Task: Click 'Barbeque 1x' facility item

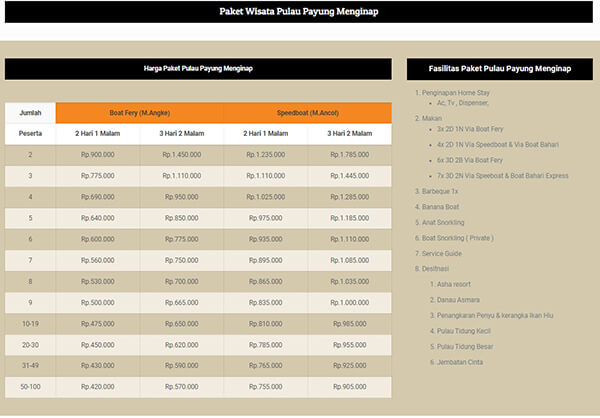Action: (440, 191)
